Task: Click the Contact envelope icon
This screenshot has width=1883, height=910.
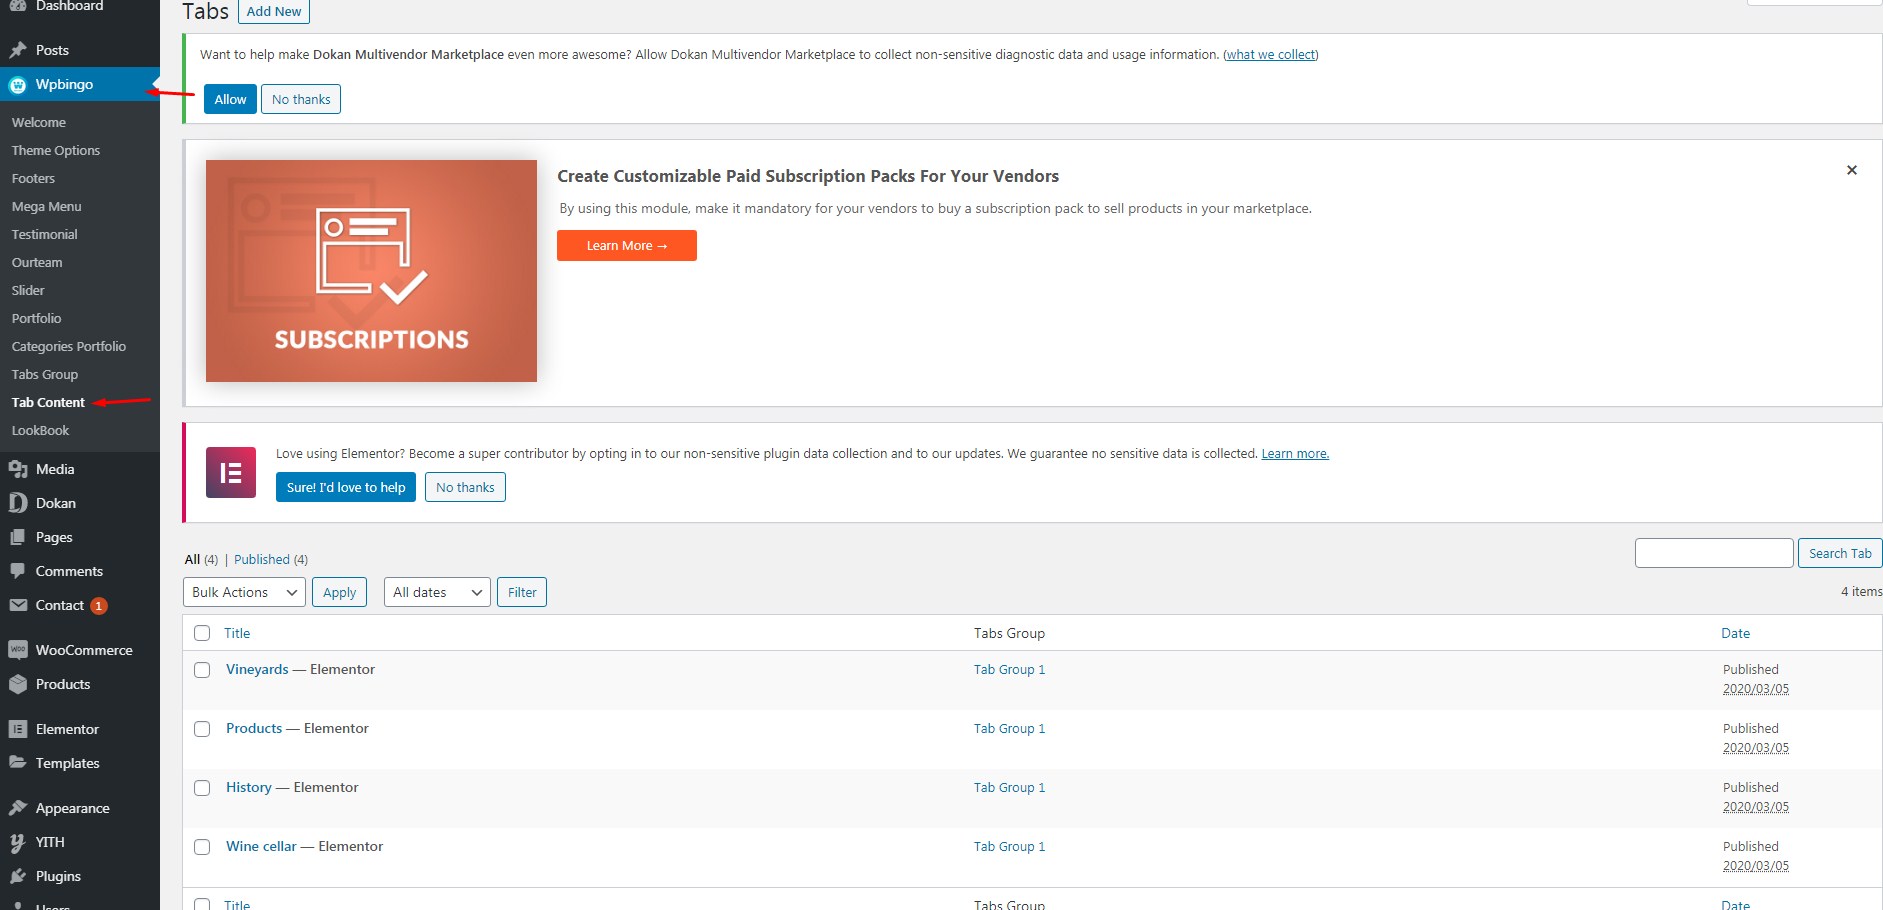Action: pyautogui.click(x=18, y=605)
